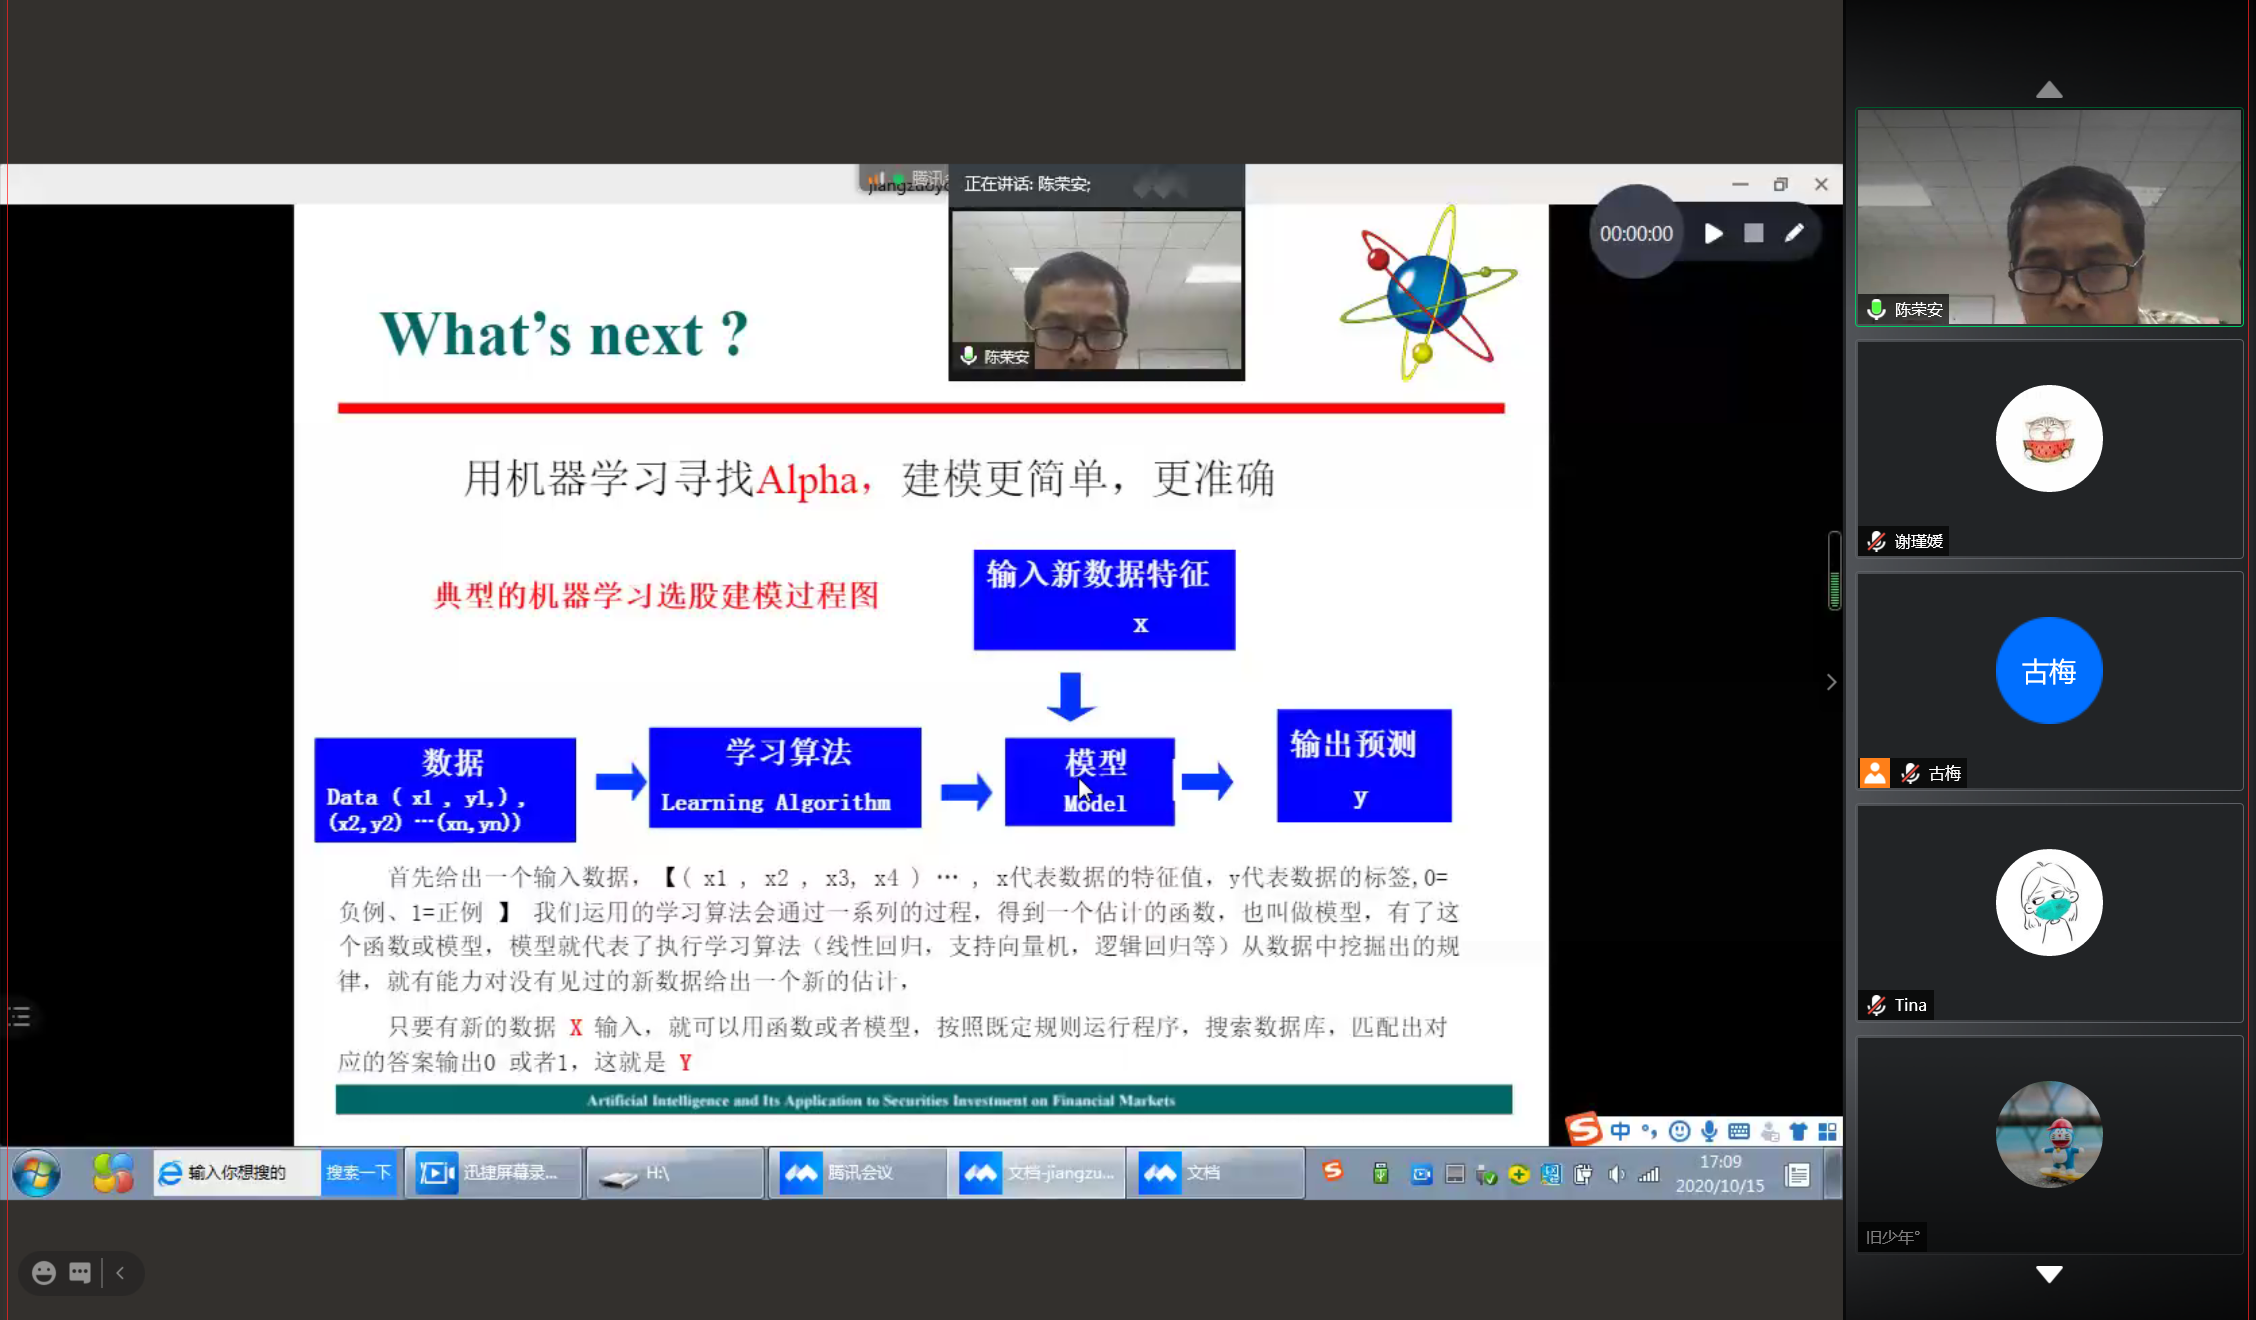Open volume control in the system tray
The image size is (2256, 1320).
(x=1616, y=1175)
